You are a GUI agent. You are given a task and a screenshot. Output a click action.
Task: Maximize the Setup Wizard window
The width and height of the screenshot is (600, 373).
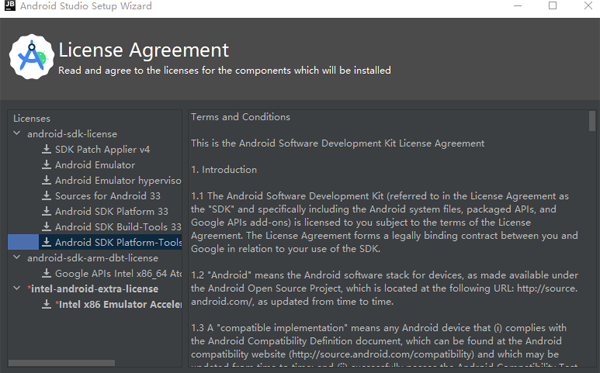coord(553,6)
